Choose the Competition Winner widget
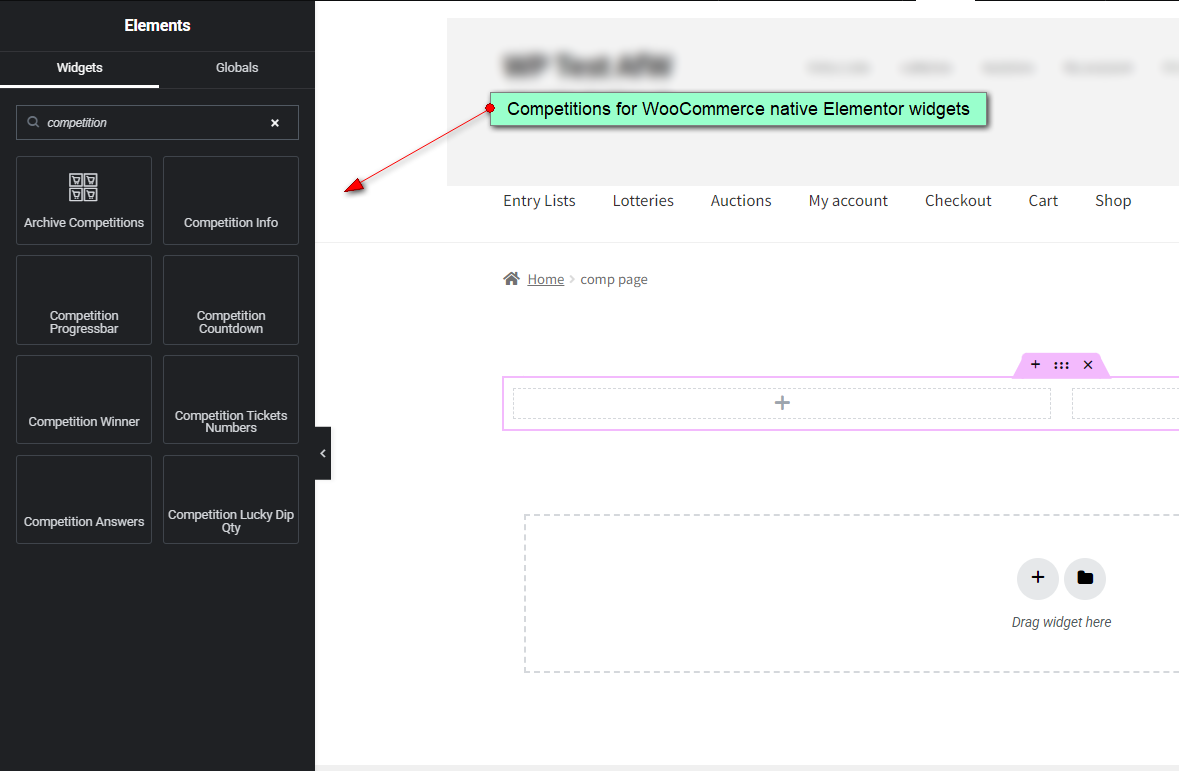1179x771 pixels. pos(83,399)
